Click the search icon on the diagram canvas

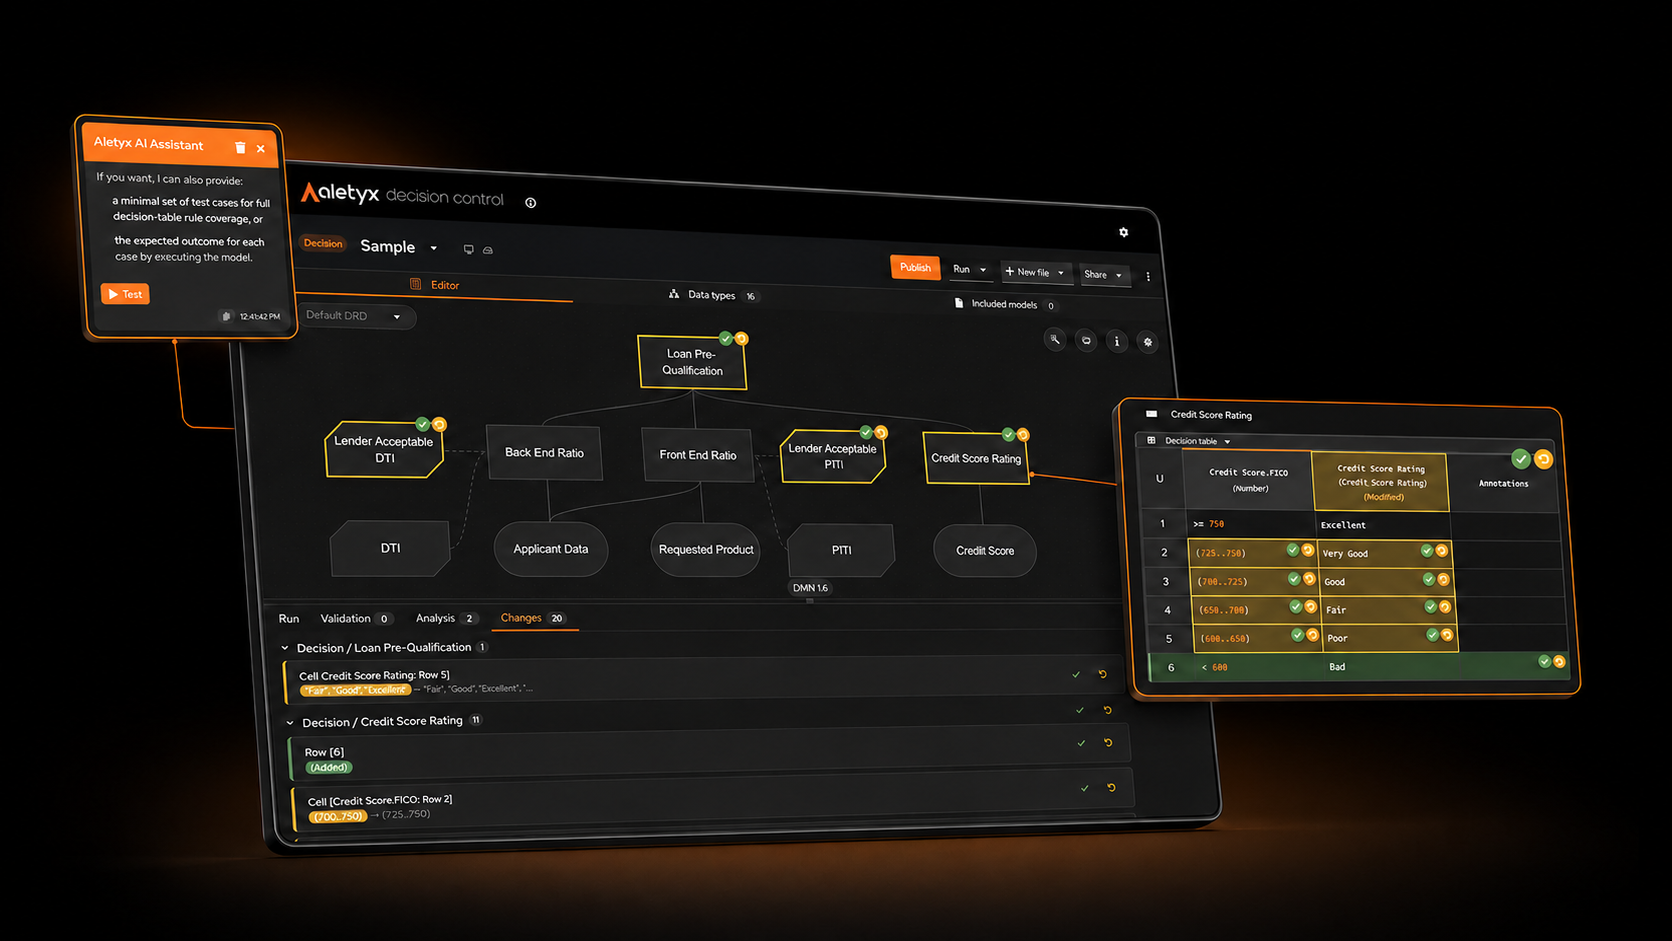pyautogui.click(x=1055, y=340)
